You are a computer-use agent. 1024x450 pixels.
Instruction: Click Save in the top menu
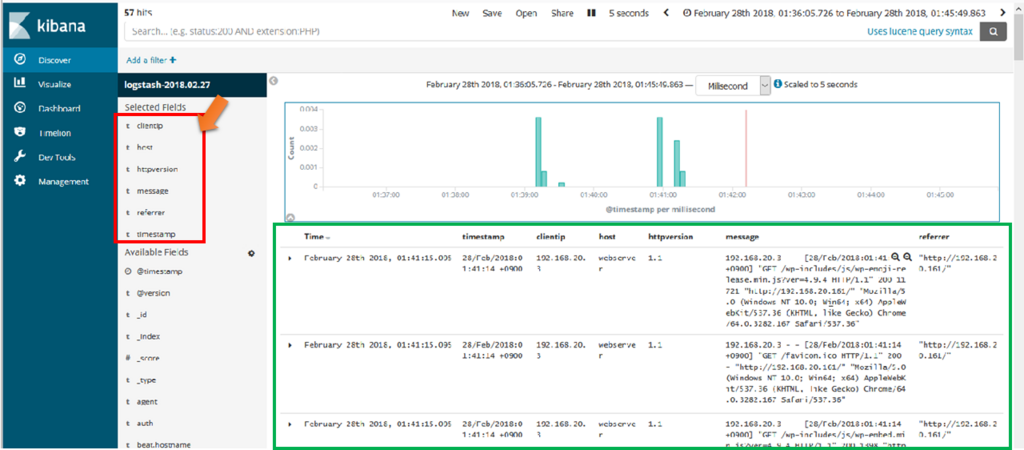click(492, 13)
